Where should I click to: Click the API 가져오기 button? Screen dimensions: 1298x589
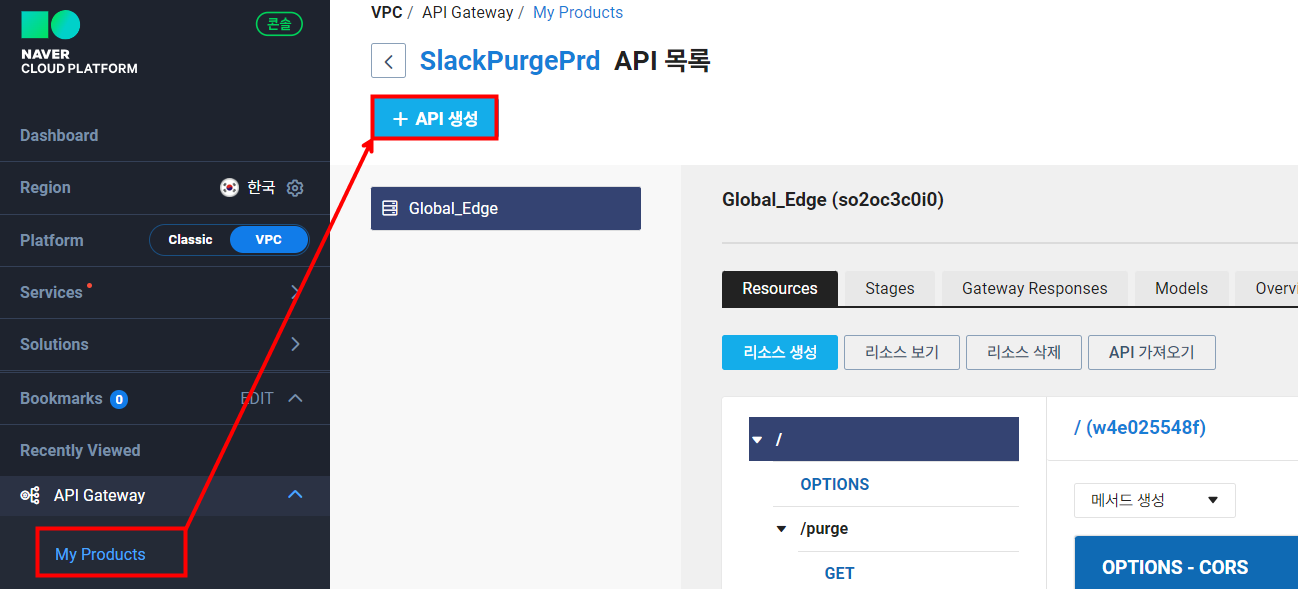pos(1152,352)
